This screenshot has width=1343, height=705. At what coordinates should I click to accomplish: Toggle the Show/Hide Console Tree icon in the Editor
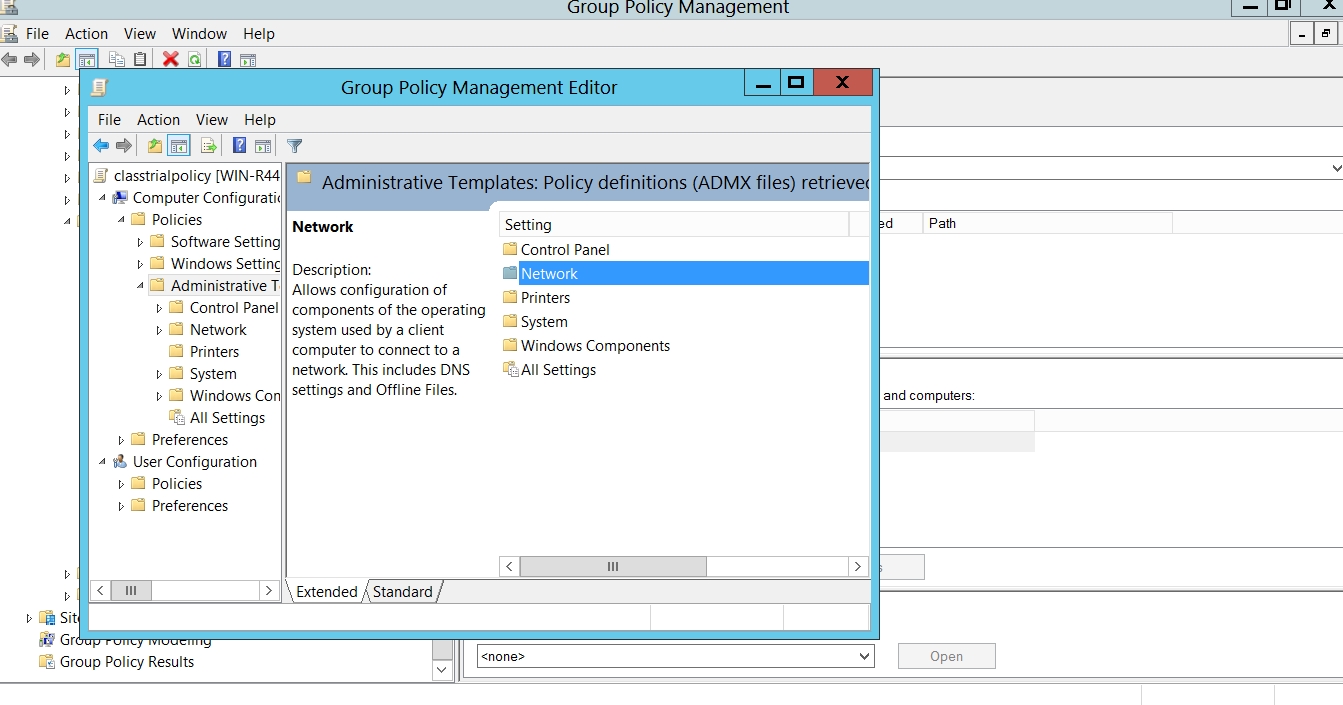[x=179, y=146]
